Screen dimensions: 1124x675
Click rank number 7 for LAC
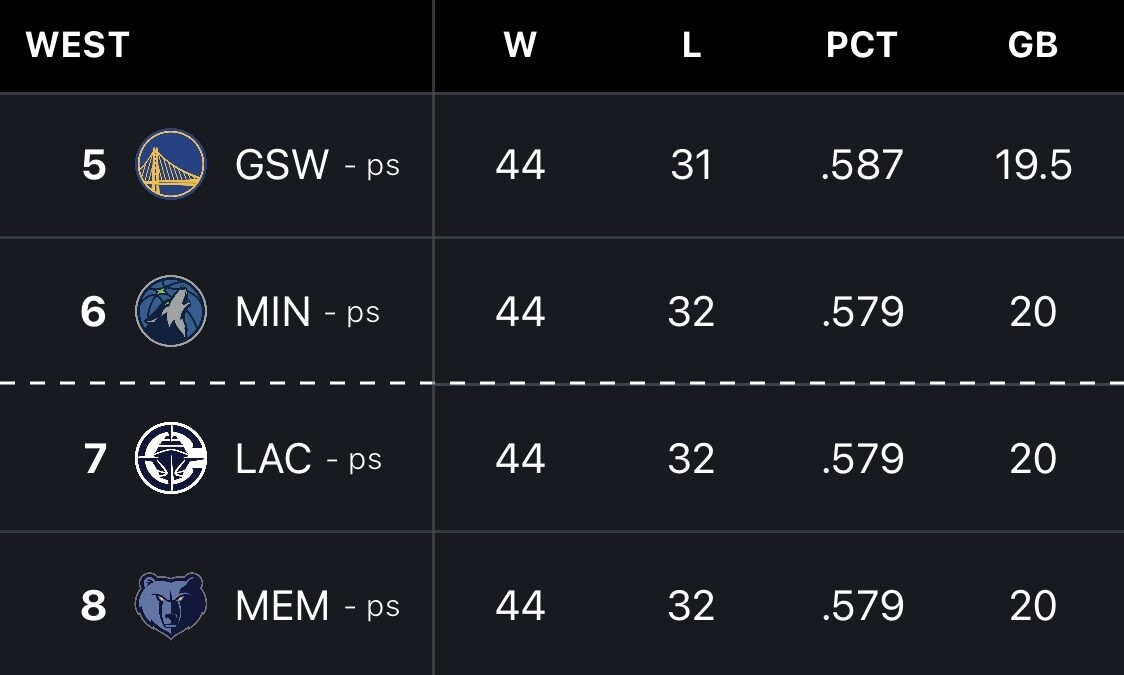tap(94, 459)
